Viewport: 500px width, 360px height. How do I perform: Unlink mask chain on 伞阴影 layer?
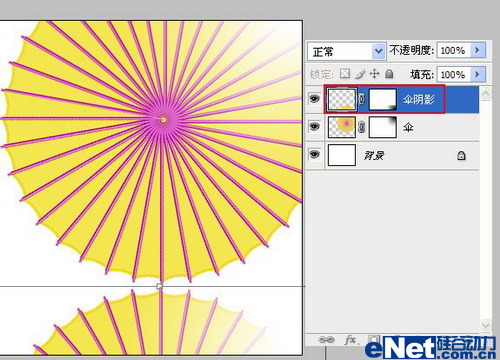point(362,99)
